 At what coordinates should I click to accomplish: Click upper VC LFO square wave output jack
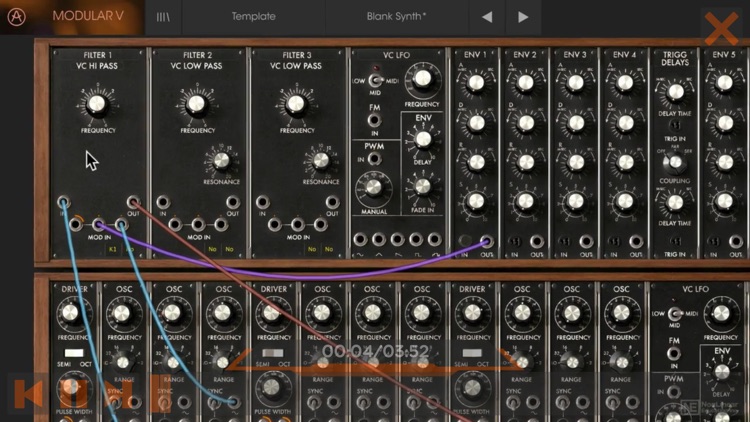(416, 239)
